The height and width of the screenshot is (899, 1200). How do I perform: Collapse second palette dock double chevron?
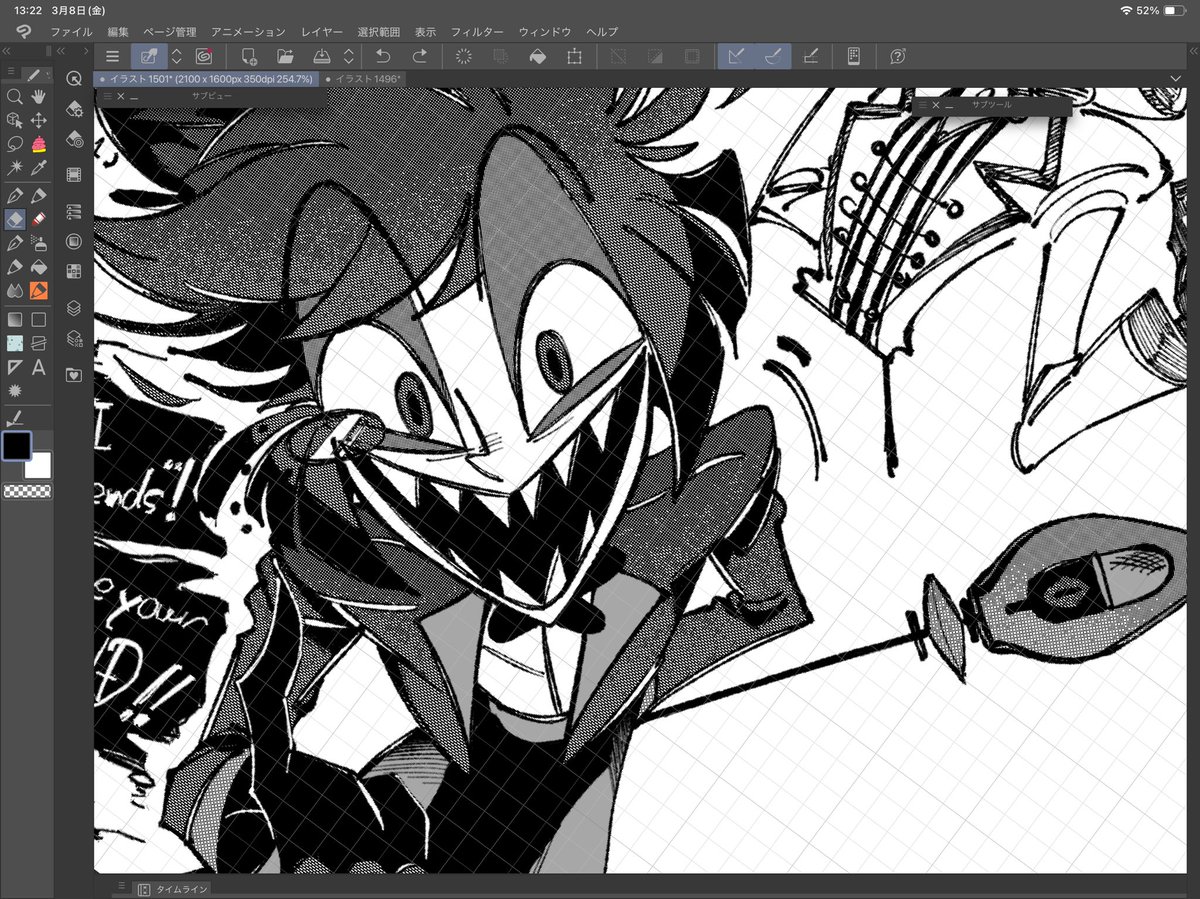61,51
